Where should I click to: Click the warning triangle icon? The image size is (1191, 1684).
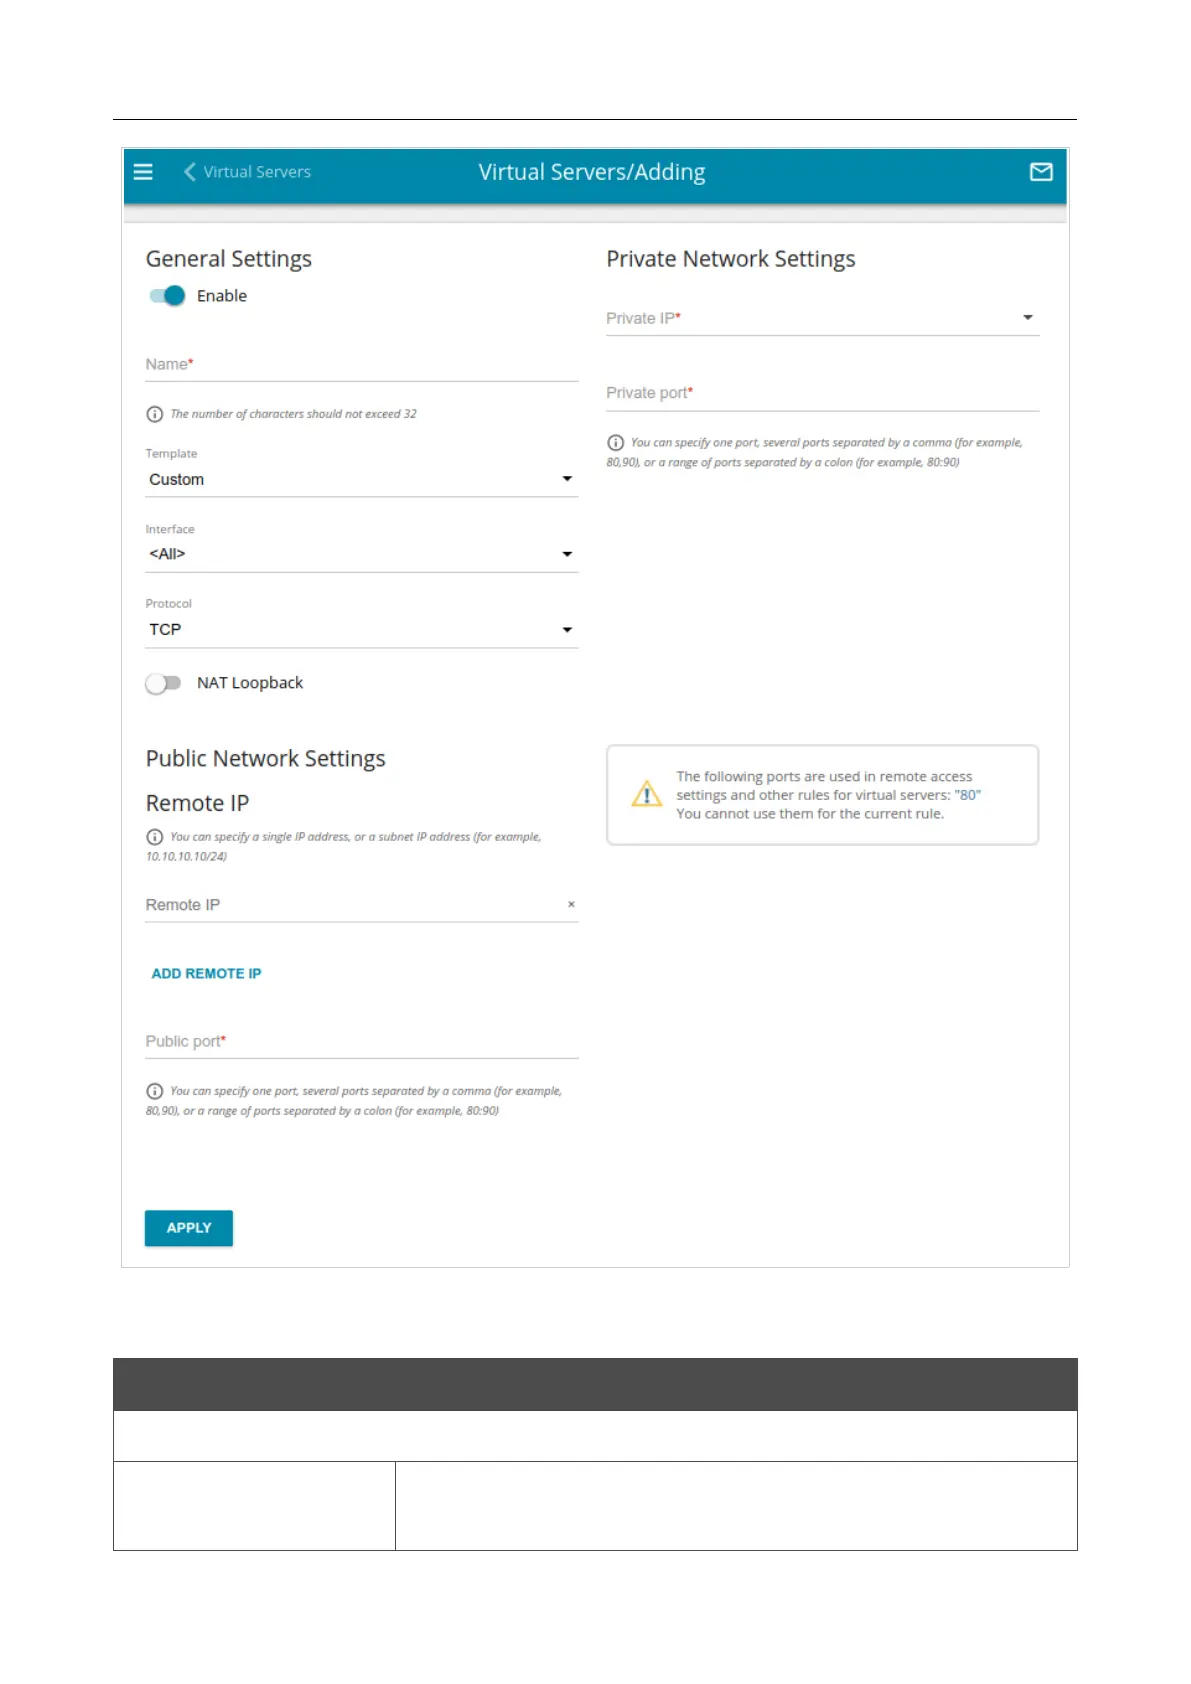(x=647, y=795)
